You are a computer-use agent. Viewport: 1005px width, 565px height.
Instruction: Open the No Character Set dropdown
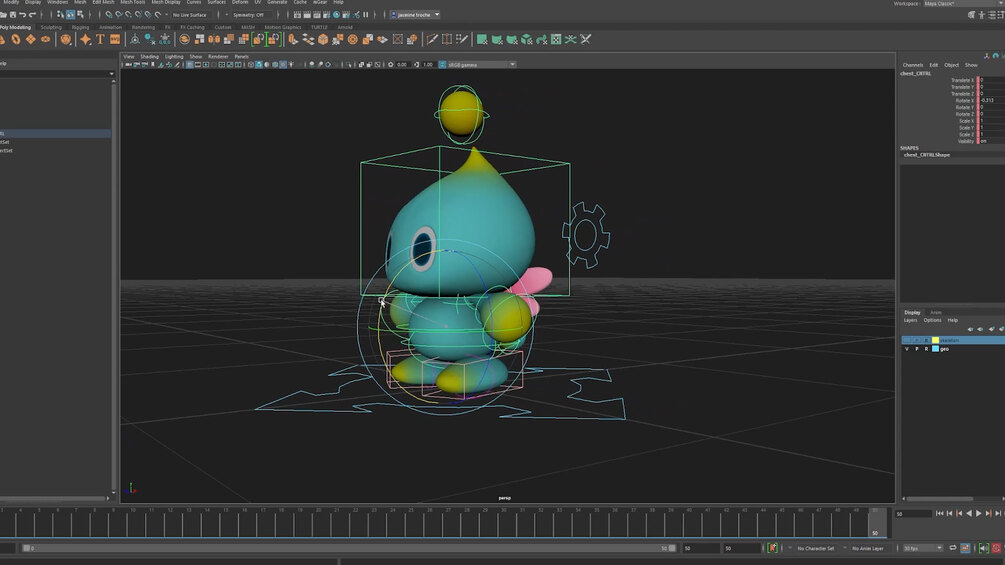(x=815, y=548)
